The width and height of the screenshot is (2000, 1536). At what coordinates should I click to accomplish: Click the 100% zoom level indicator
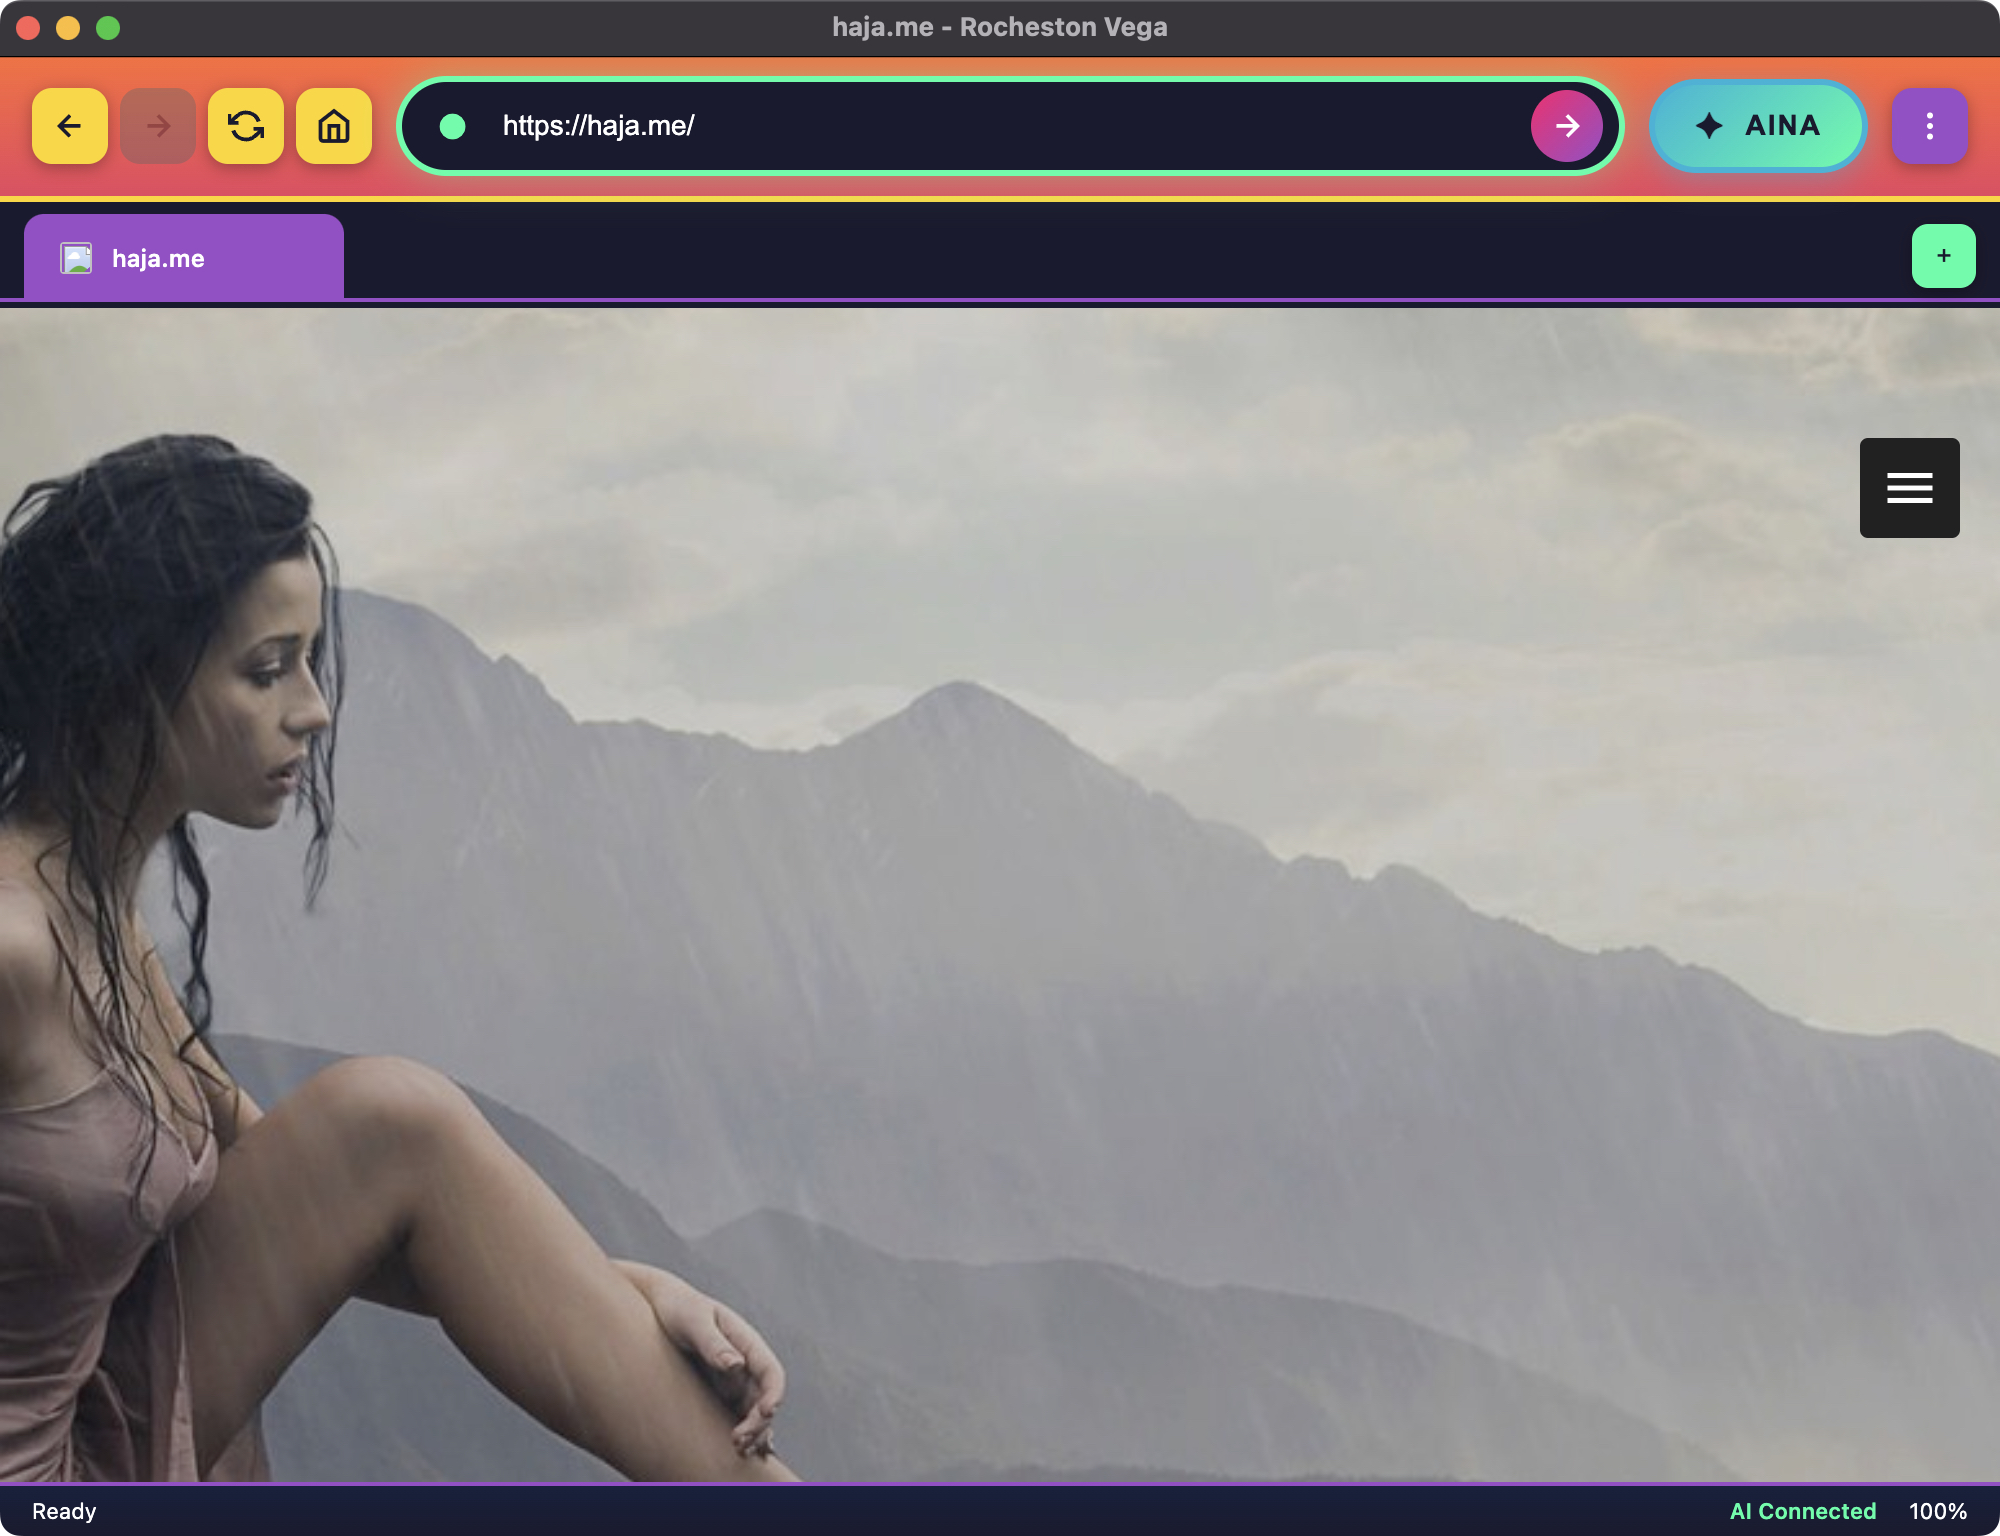pos(1937,1511)
